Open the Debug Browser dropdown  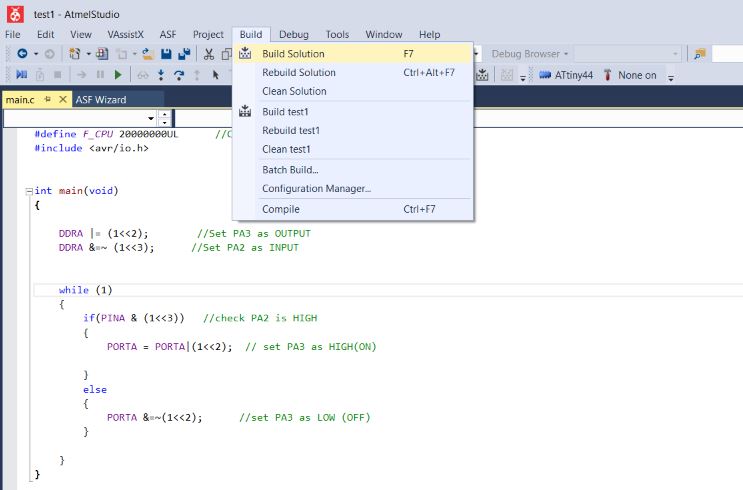point(530,54)
